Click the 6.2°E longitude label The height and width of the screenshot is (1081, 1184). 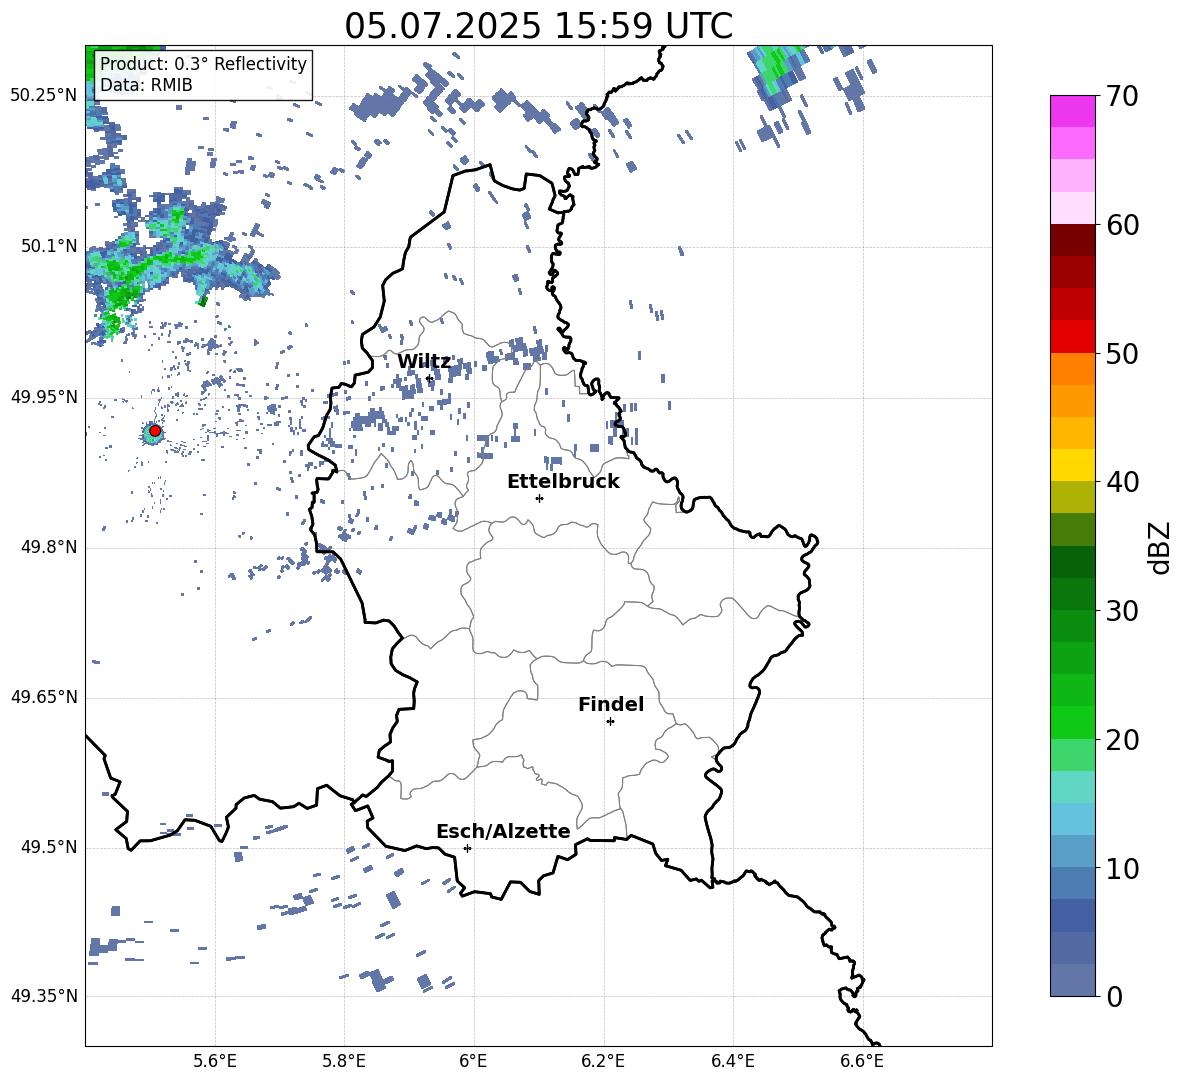coord(603,1061)
